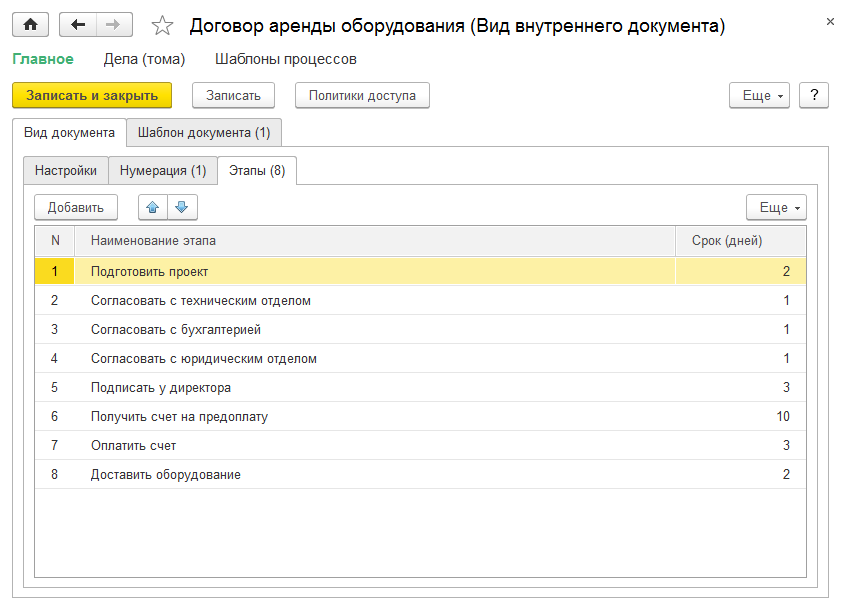Open help via question mark button
The image size is (848, 610).
pos(814,96)
